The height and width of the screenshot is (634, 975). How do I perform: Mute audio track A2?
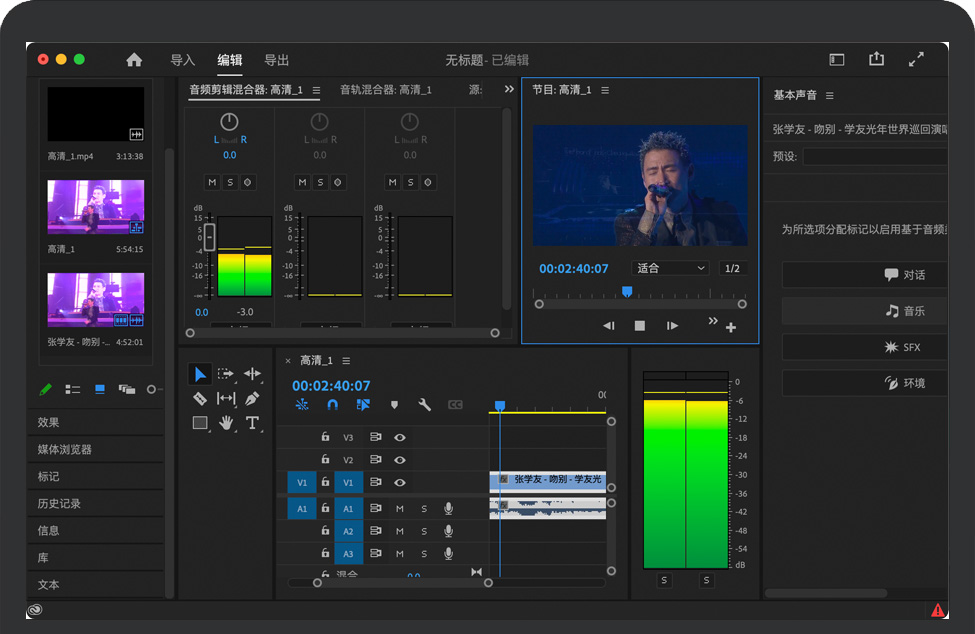[x=400, y=531]
